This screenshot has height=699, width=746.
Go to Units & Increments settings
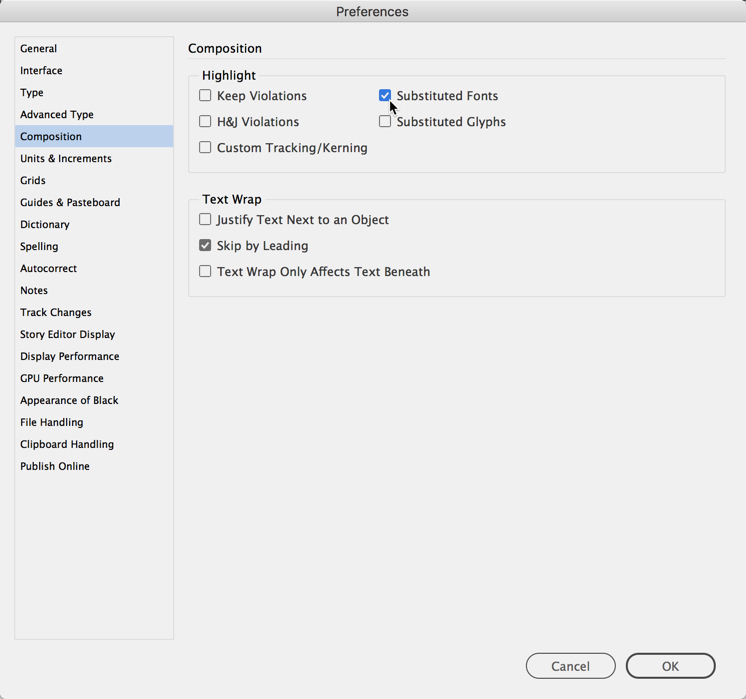coord(66,158)
